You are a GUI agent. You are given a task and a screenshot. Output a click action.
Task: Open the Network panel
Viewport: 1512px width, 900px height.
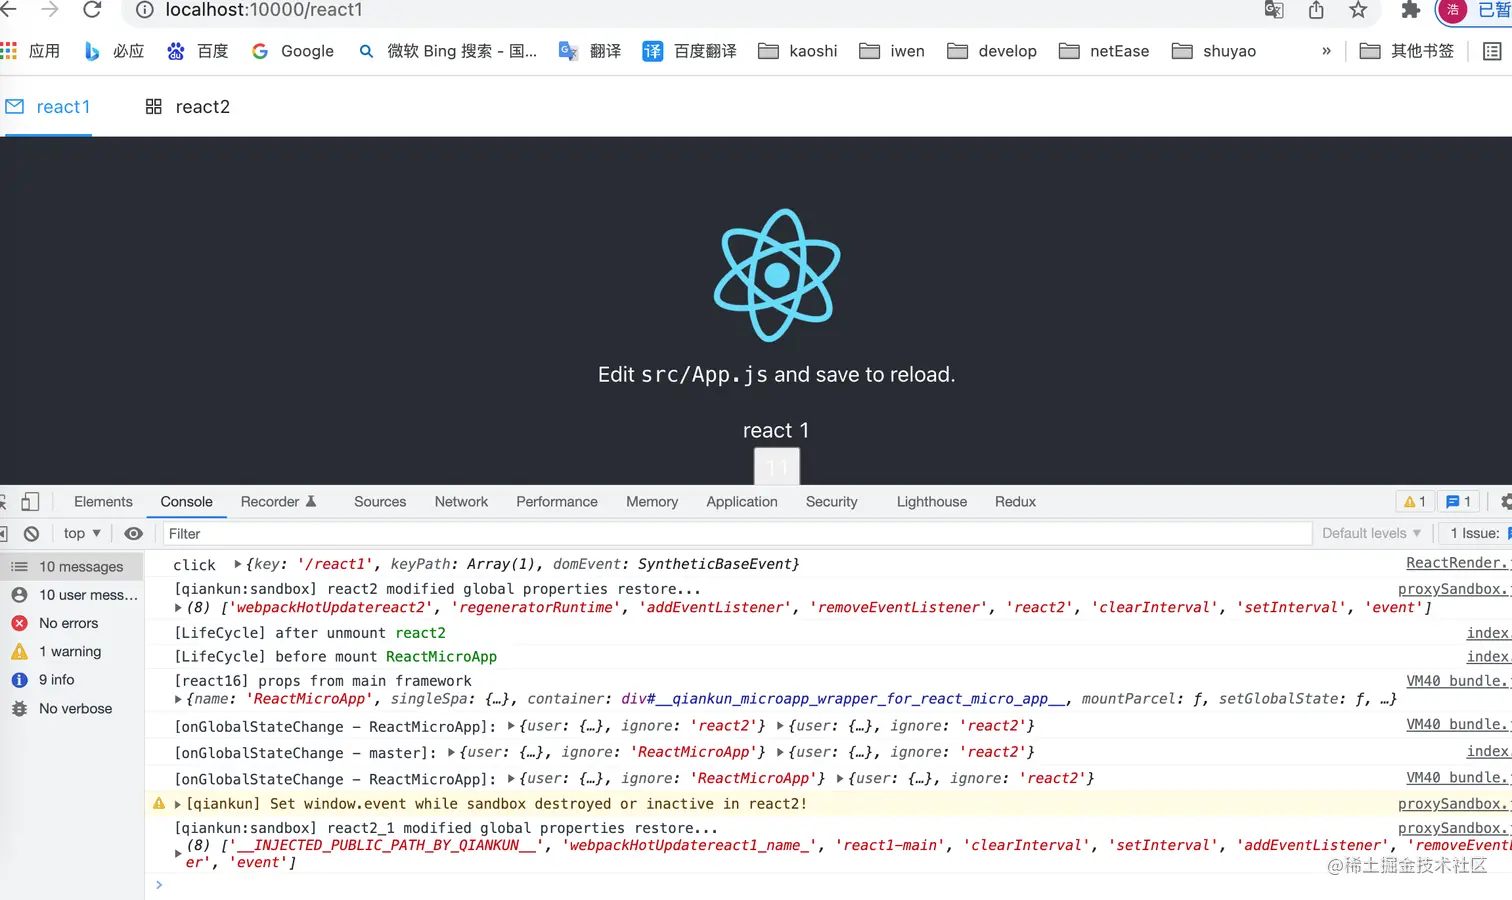(x=461, y=502)
